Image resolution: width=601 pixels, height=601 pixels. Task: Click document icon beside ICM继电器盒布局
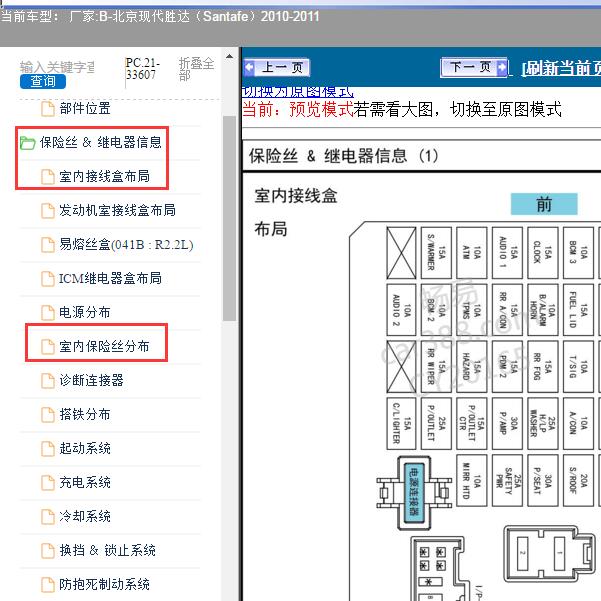click(48, 279)
